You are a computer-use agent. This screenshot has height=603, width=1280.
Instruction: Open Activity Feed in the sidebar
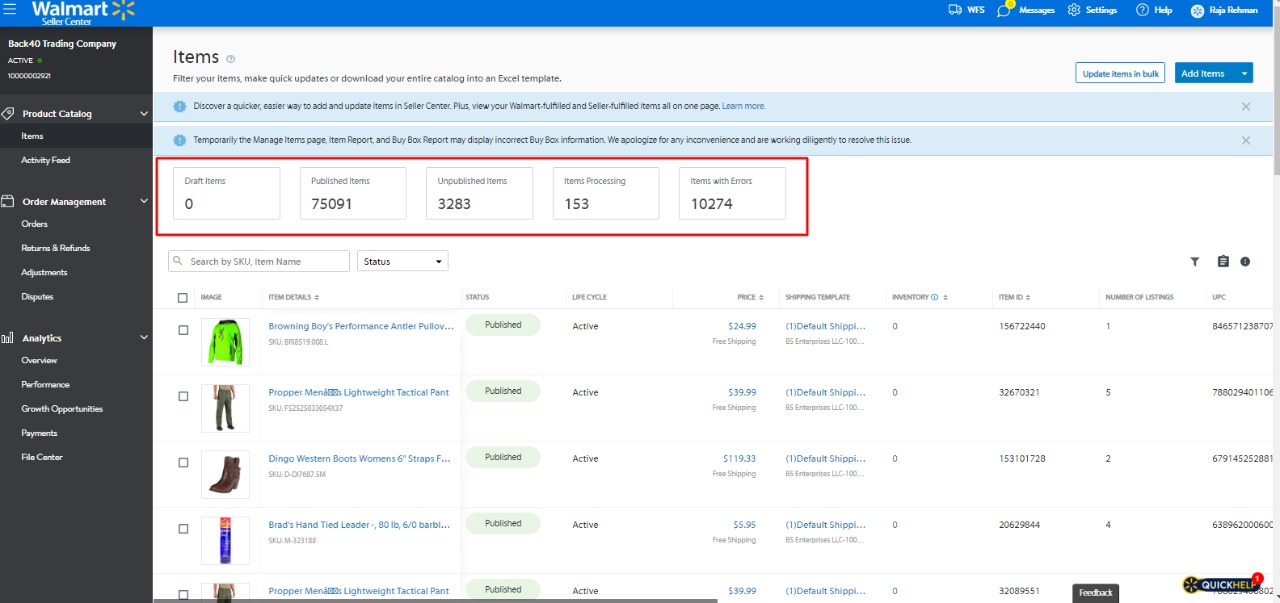point(46,160)
